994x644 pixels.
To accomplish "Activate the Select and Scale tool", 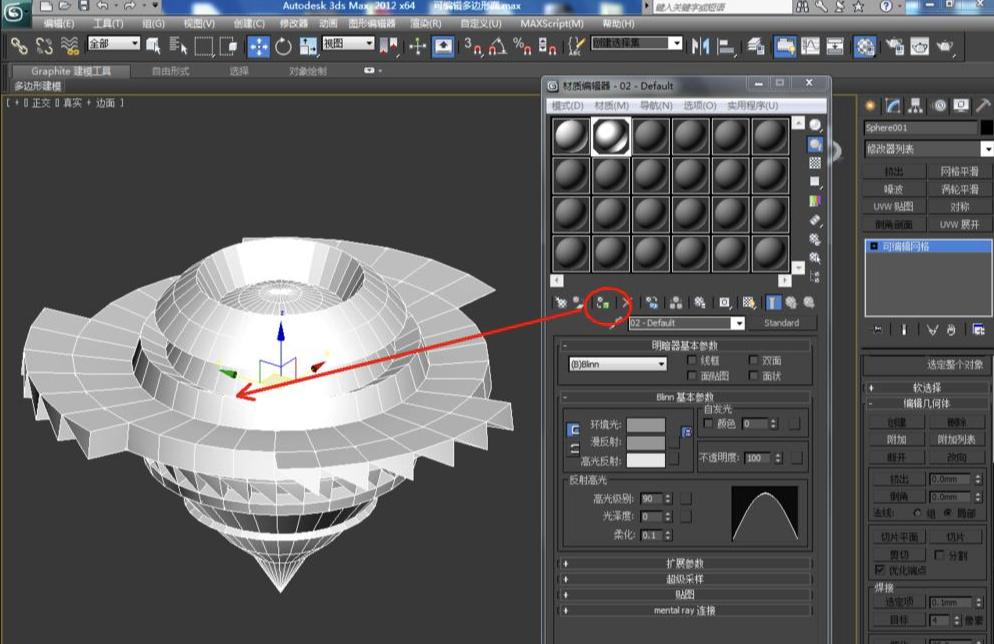I will pyautogui.click(x=308, y=46).
